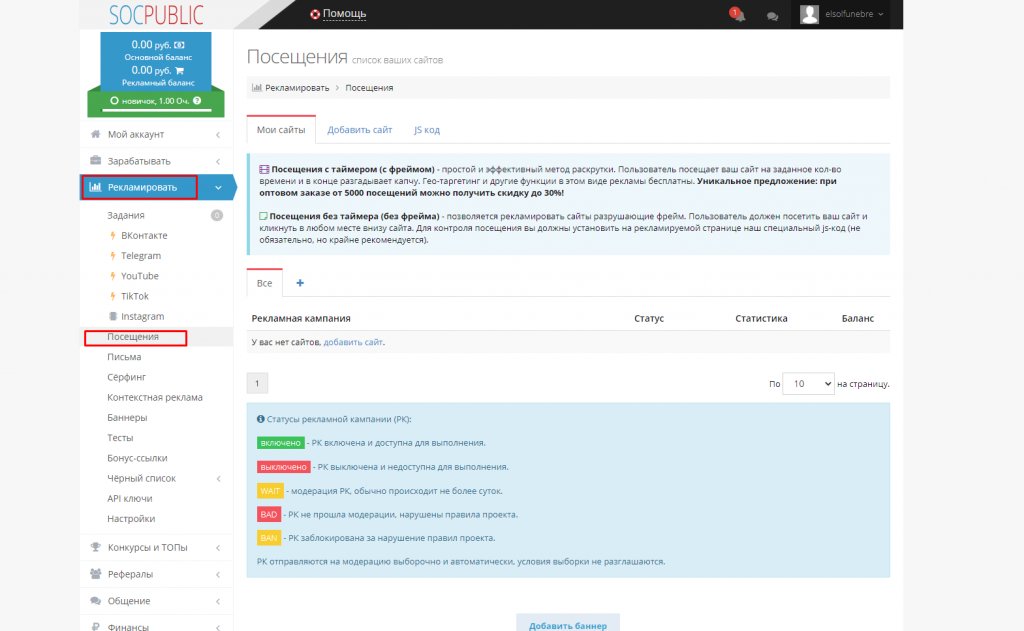Image resolution: width=1024 pixels, height=631 pixels.
Task: Click the question mark icon beside новичок
Action: pos(197,101)
